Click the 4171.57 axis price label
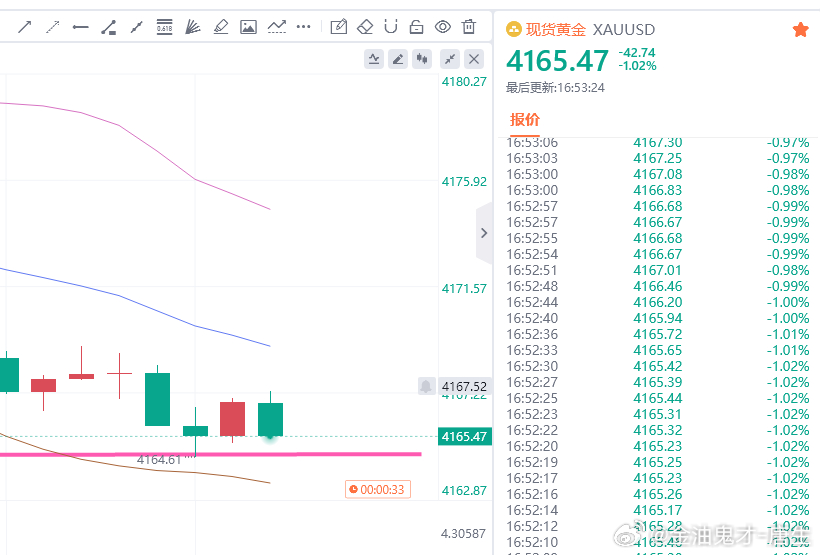The height and width of the screenshot is (555, 820). pos(464,288)
